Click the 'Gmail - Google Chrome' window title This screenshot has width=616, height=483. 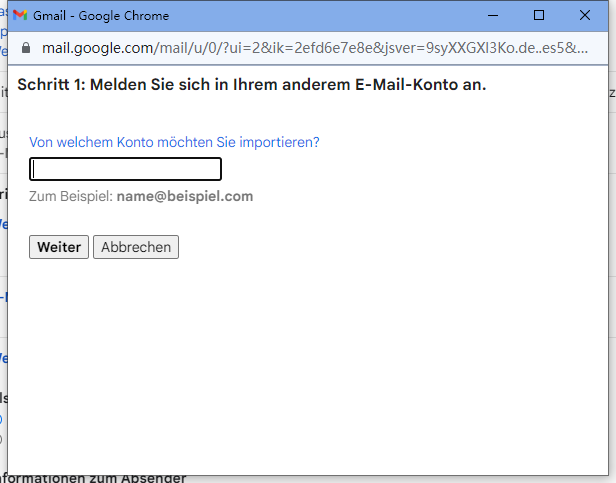101,16
